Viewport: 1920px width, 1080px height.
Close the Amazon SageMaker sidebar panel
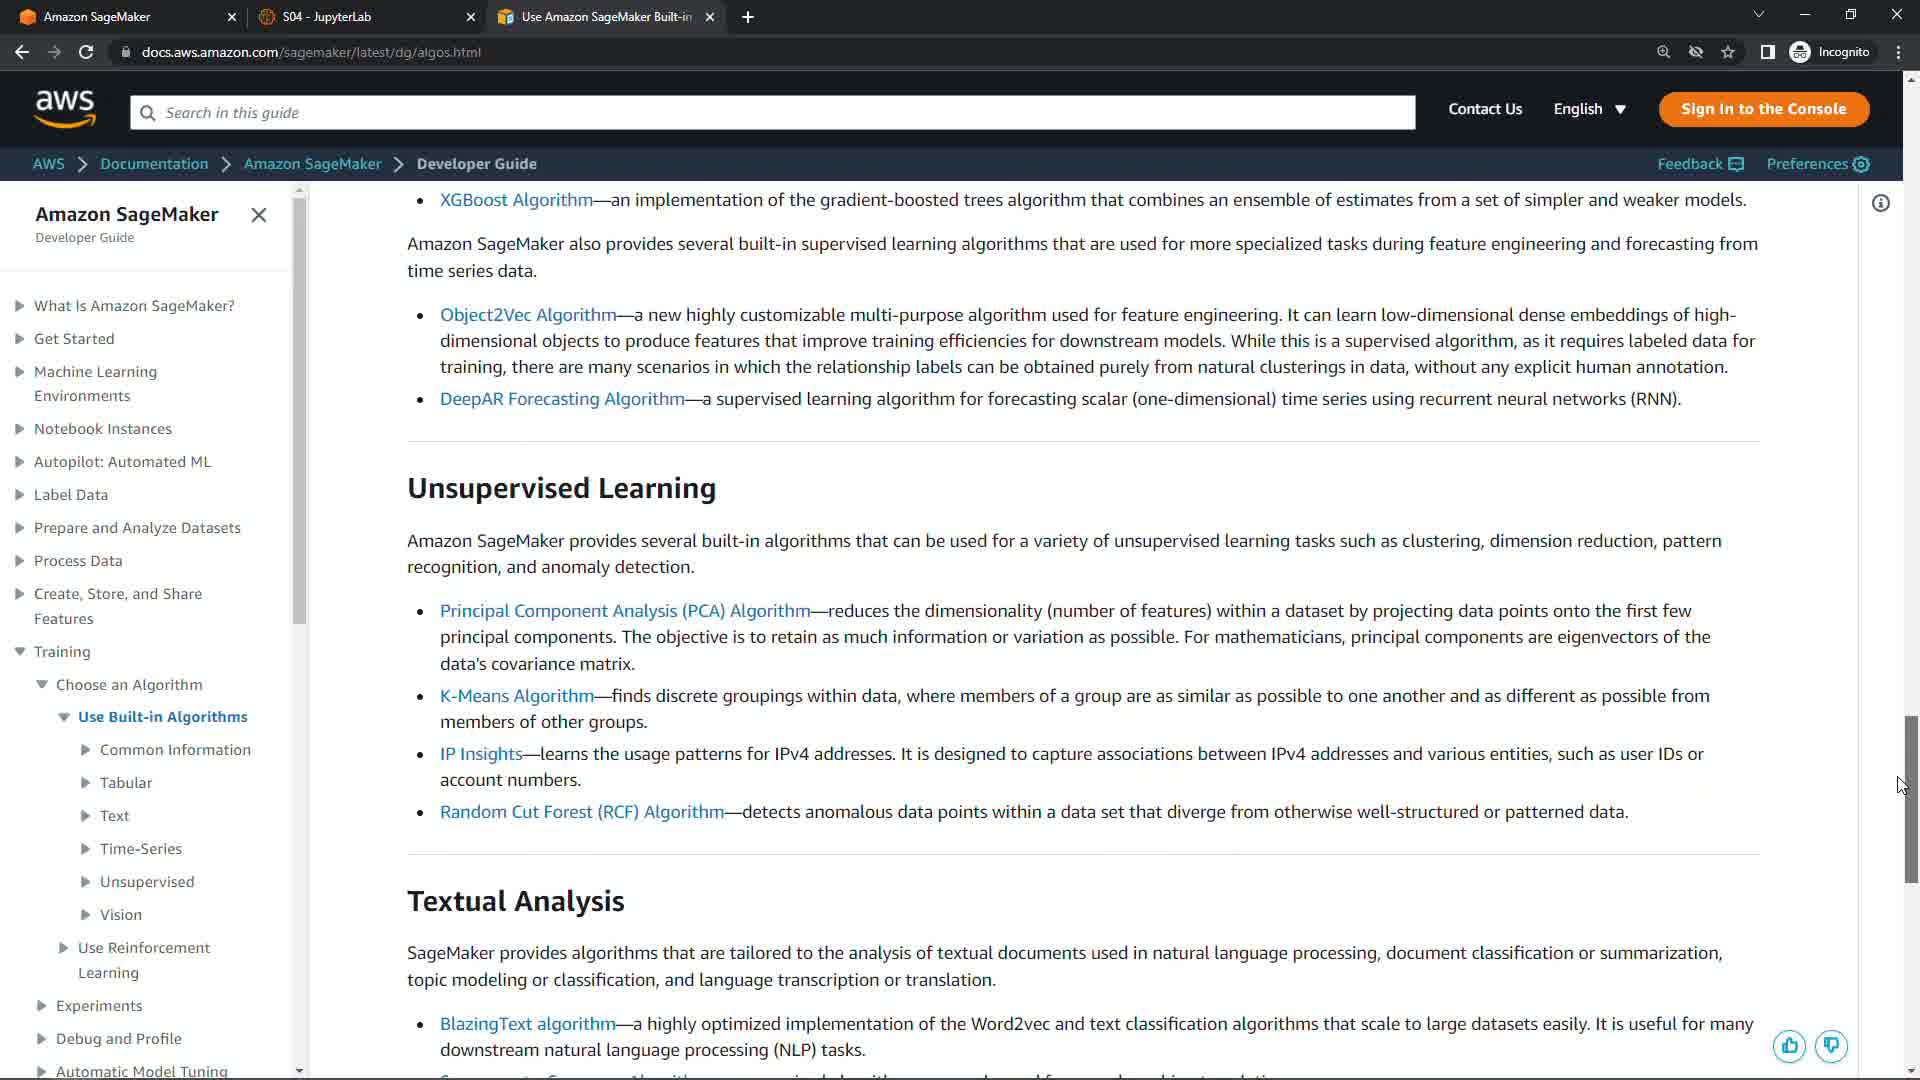pyautogui.click(x=259, y=215)
